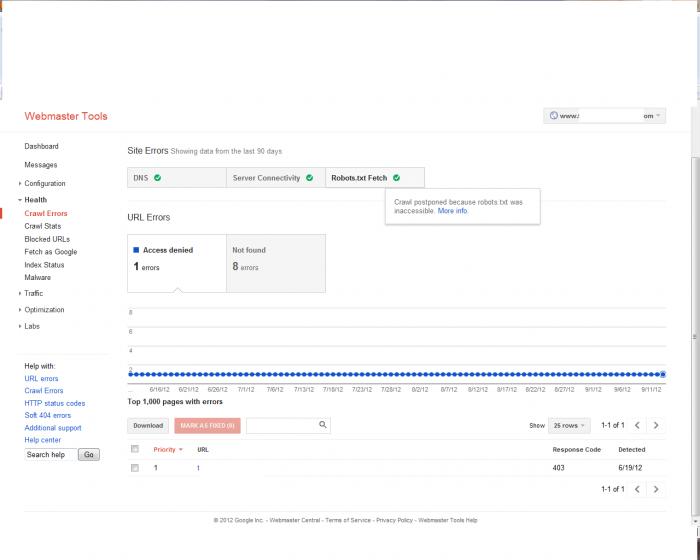
Task: Open the Webmaster Central footer link
Action: coord(295,520)
